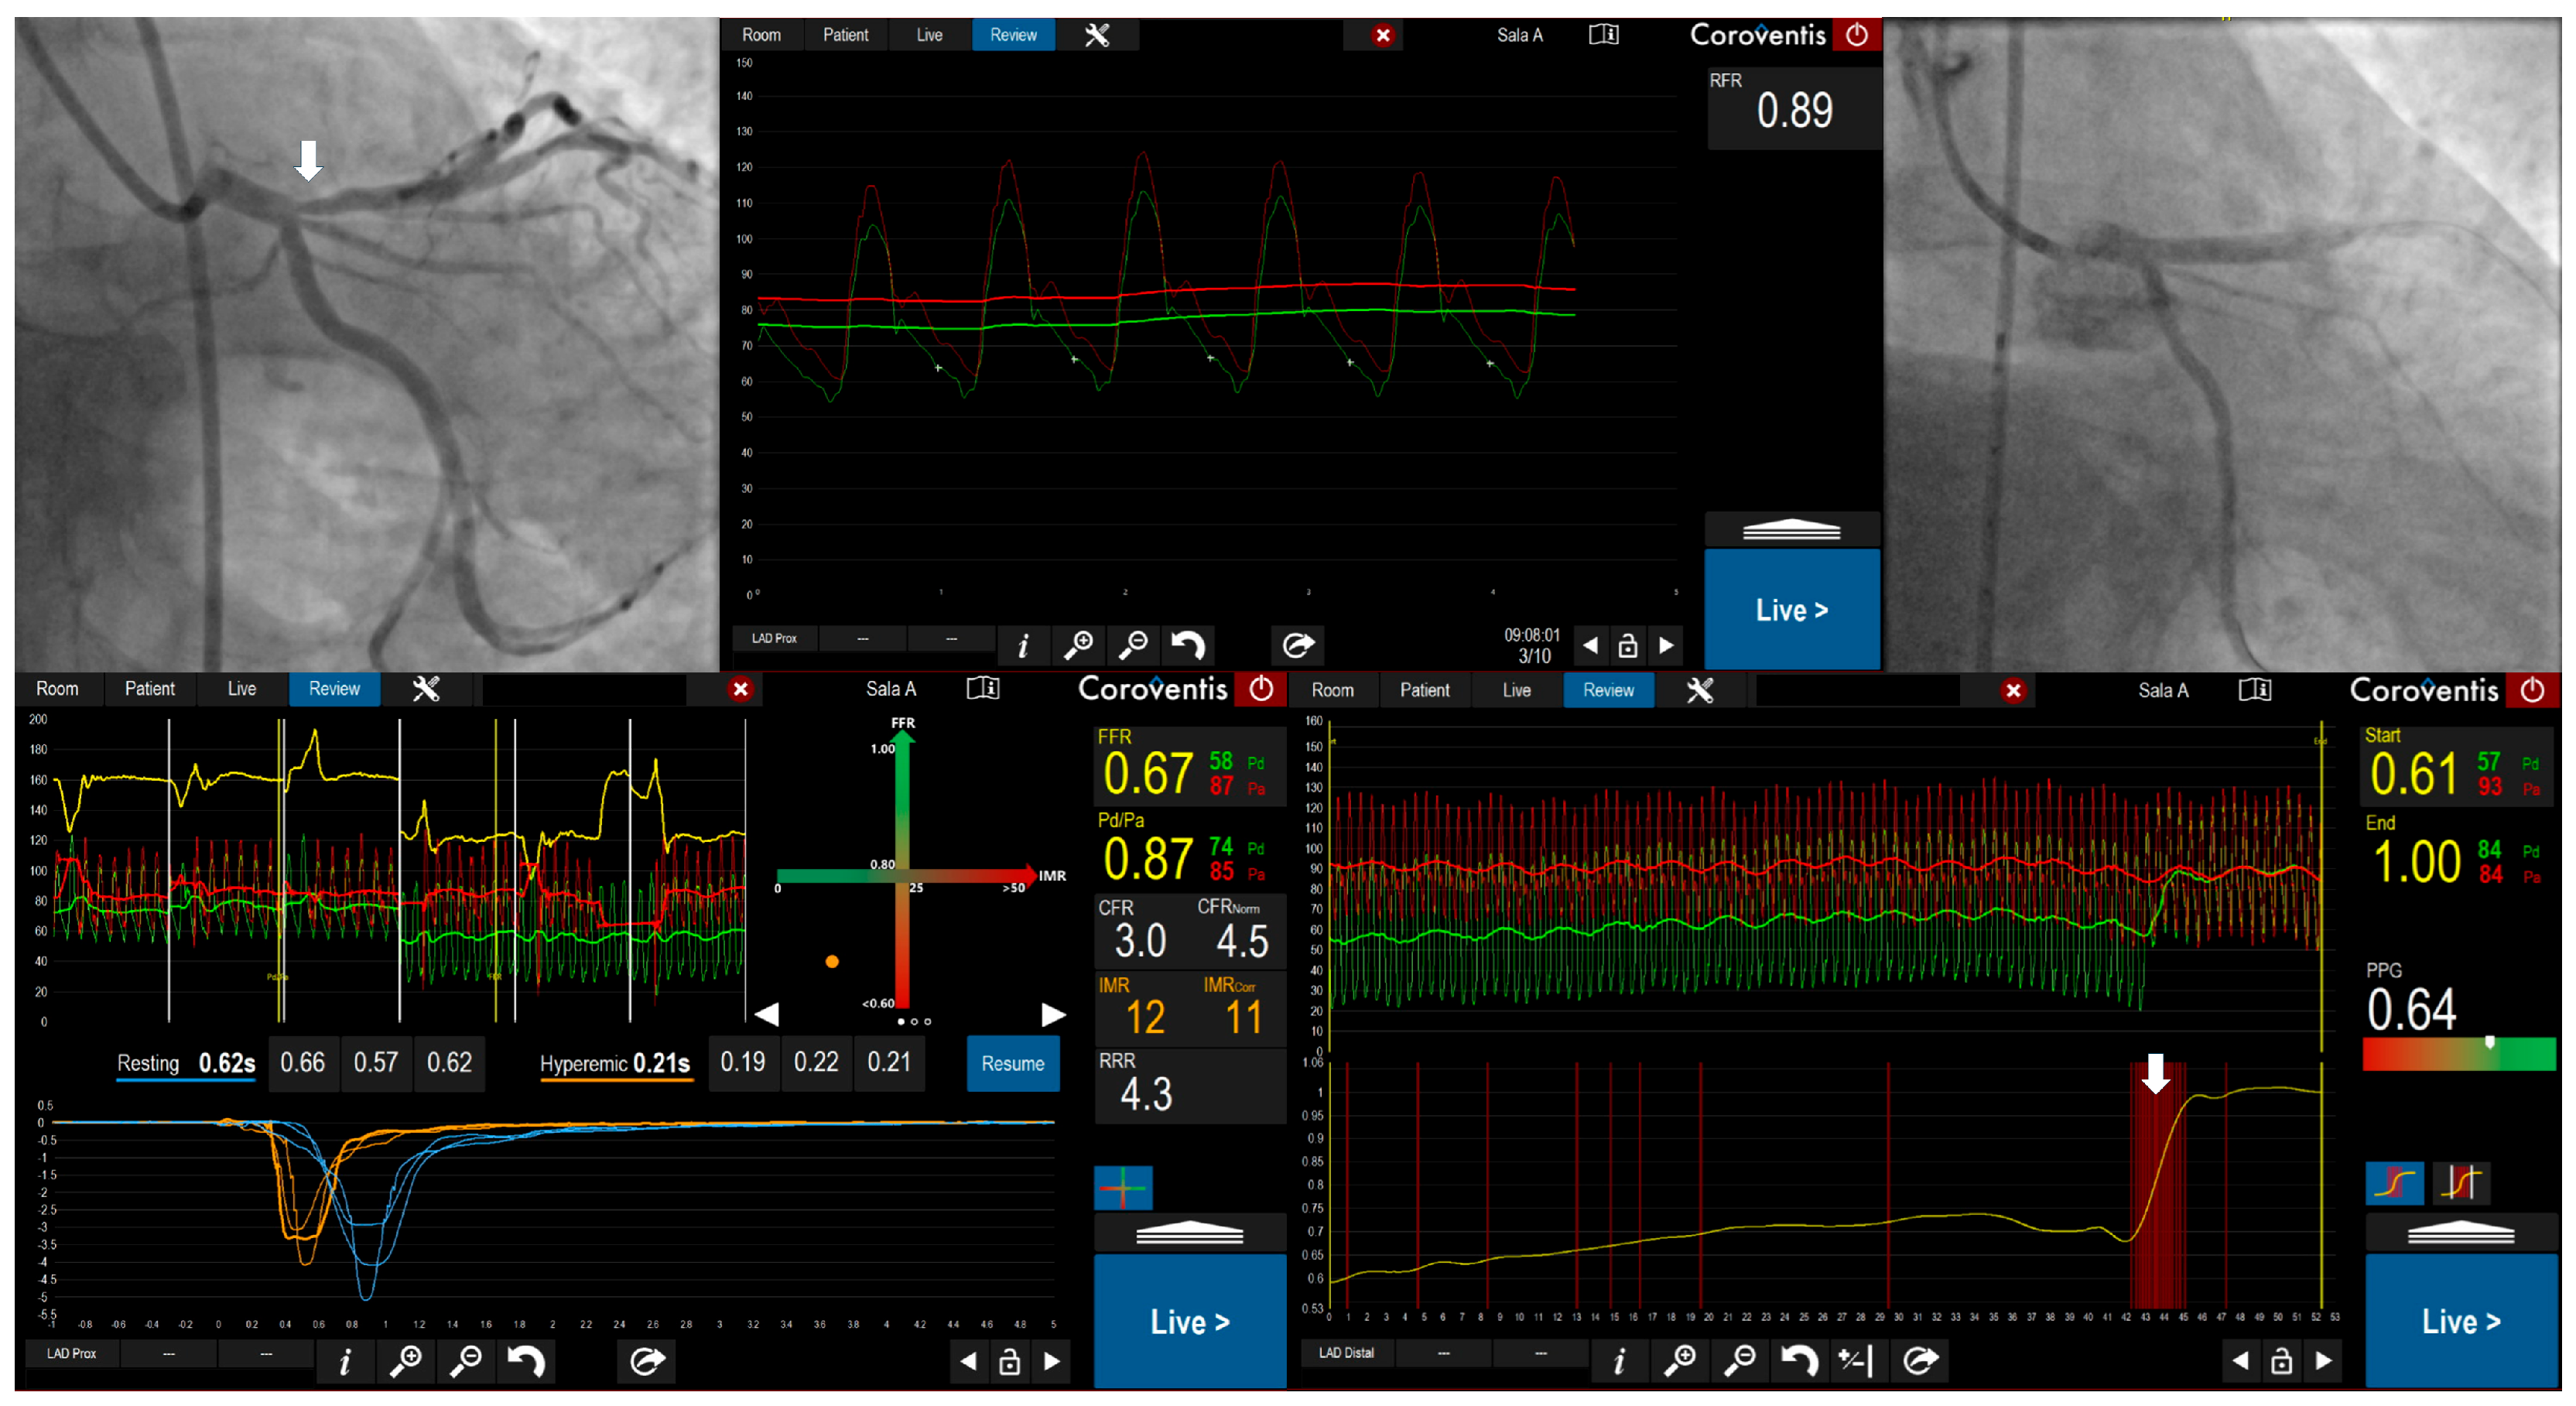Click the PPG red-green gradient scale bar
Viewport: 2576px width, 1406px height.
2458,1055
